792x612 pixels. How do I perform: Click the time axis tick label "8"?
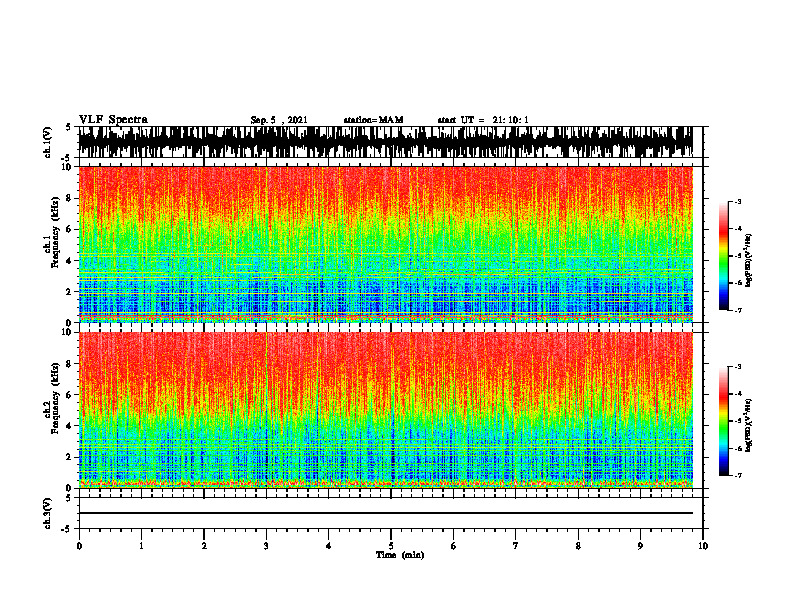pyautogui.click(x=578, y=546)
